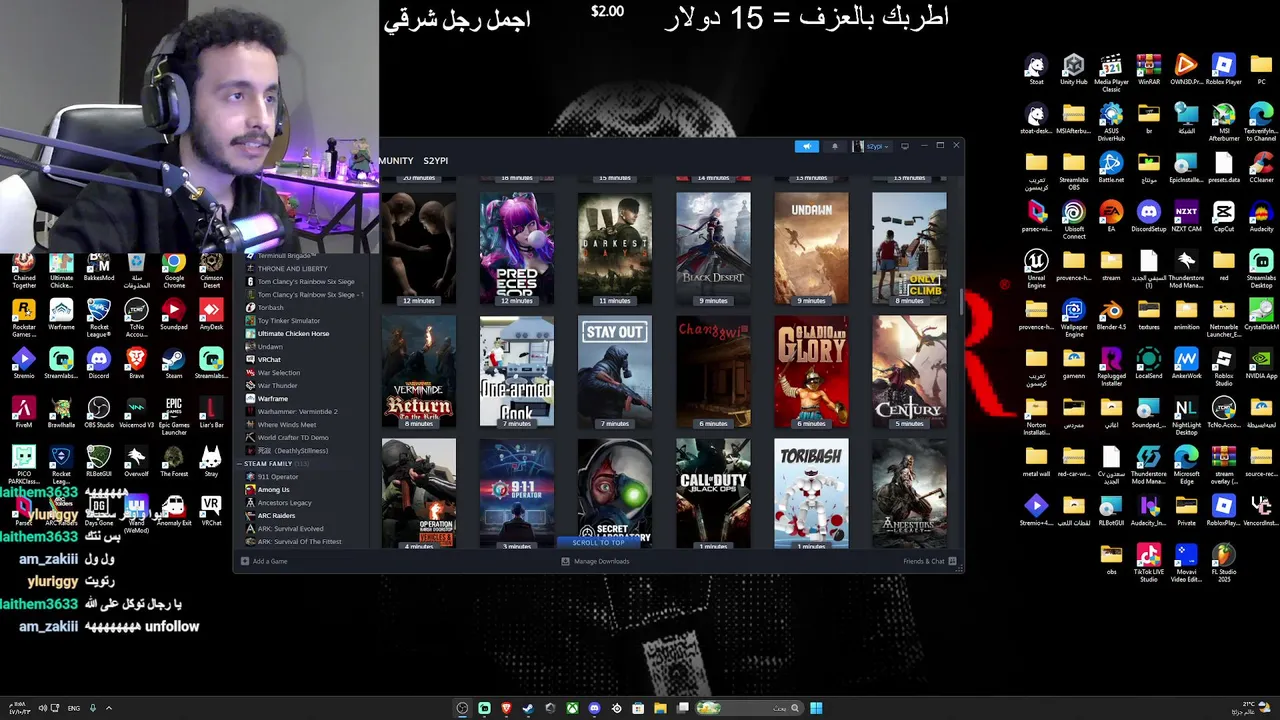Open the Call of Duty Black Ops cover

coord(713,494)
